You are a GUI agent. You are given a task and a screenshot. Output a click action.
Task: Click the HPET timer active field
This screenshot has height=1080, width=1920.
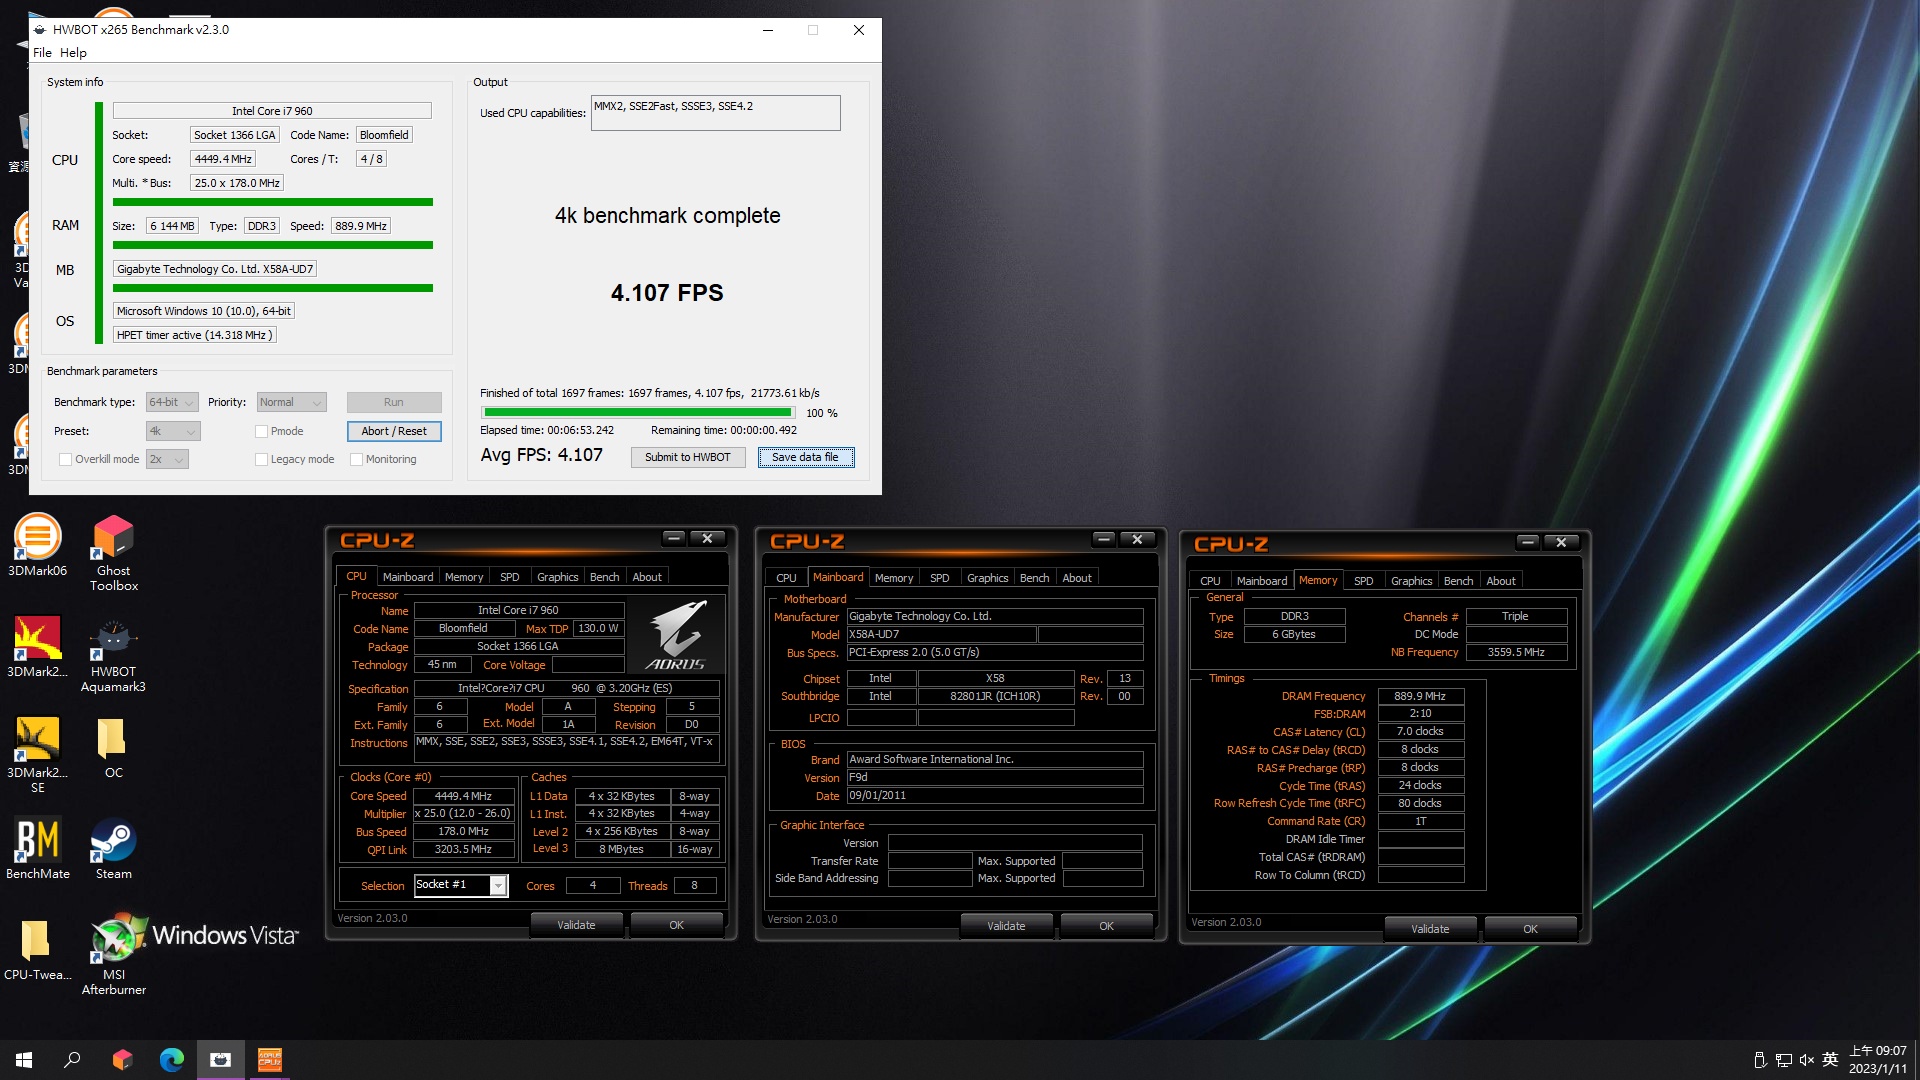[x=194, y=335]
